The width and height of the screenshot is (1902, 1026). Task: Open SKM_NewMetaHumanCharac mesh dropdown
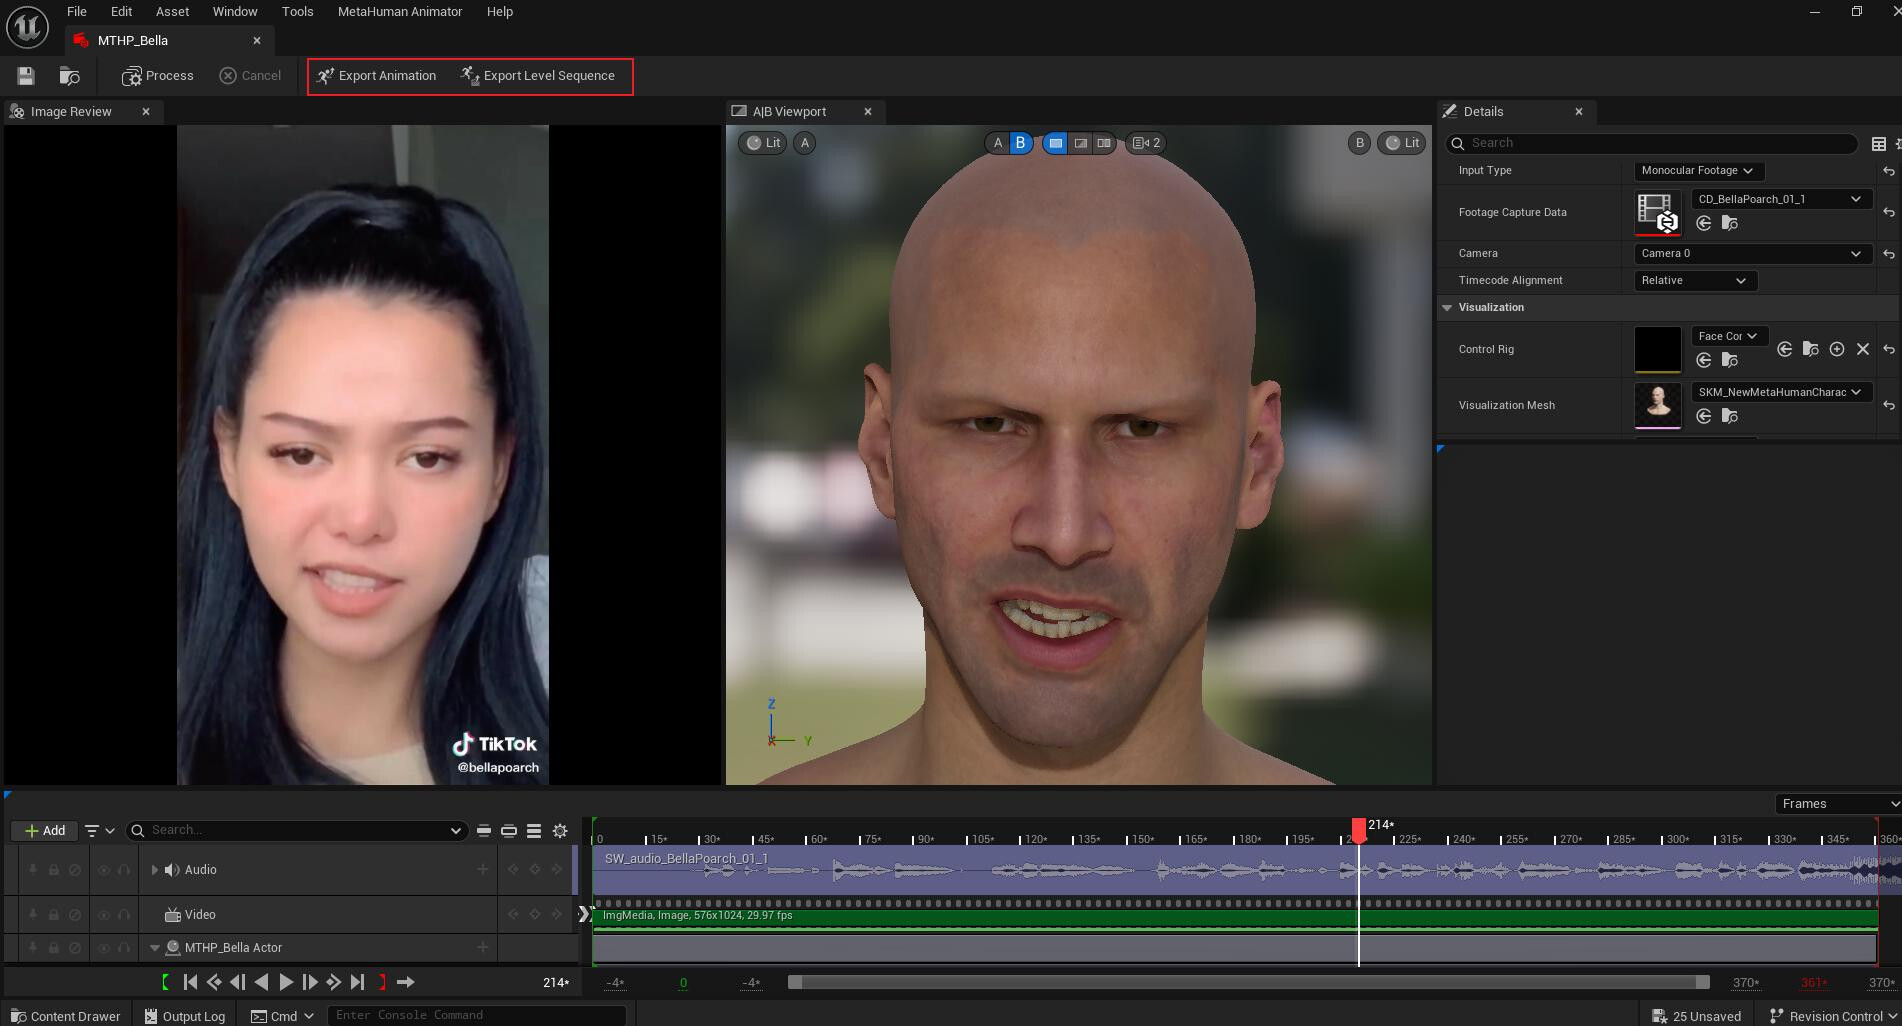pyautogui.click(x=1780, y=392)
